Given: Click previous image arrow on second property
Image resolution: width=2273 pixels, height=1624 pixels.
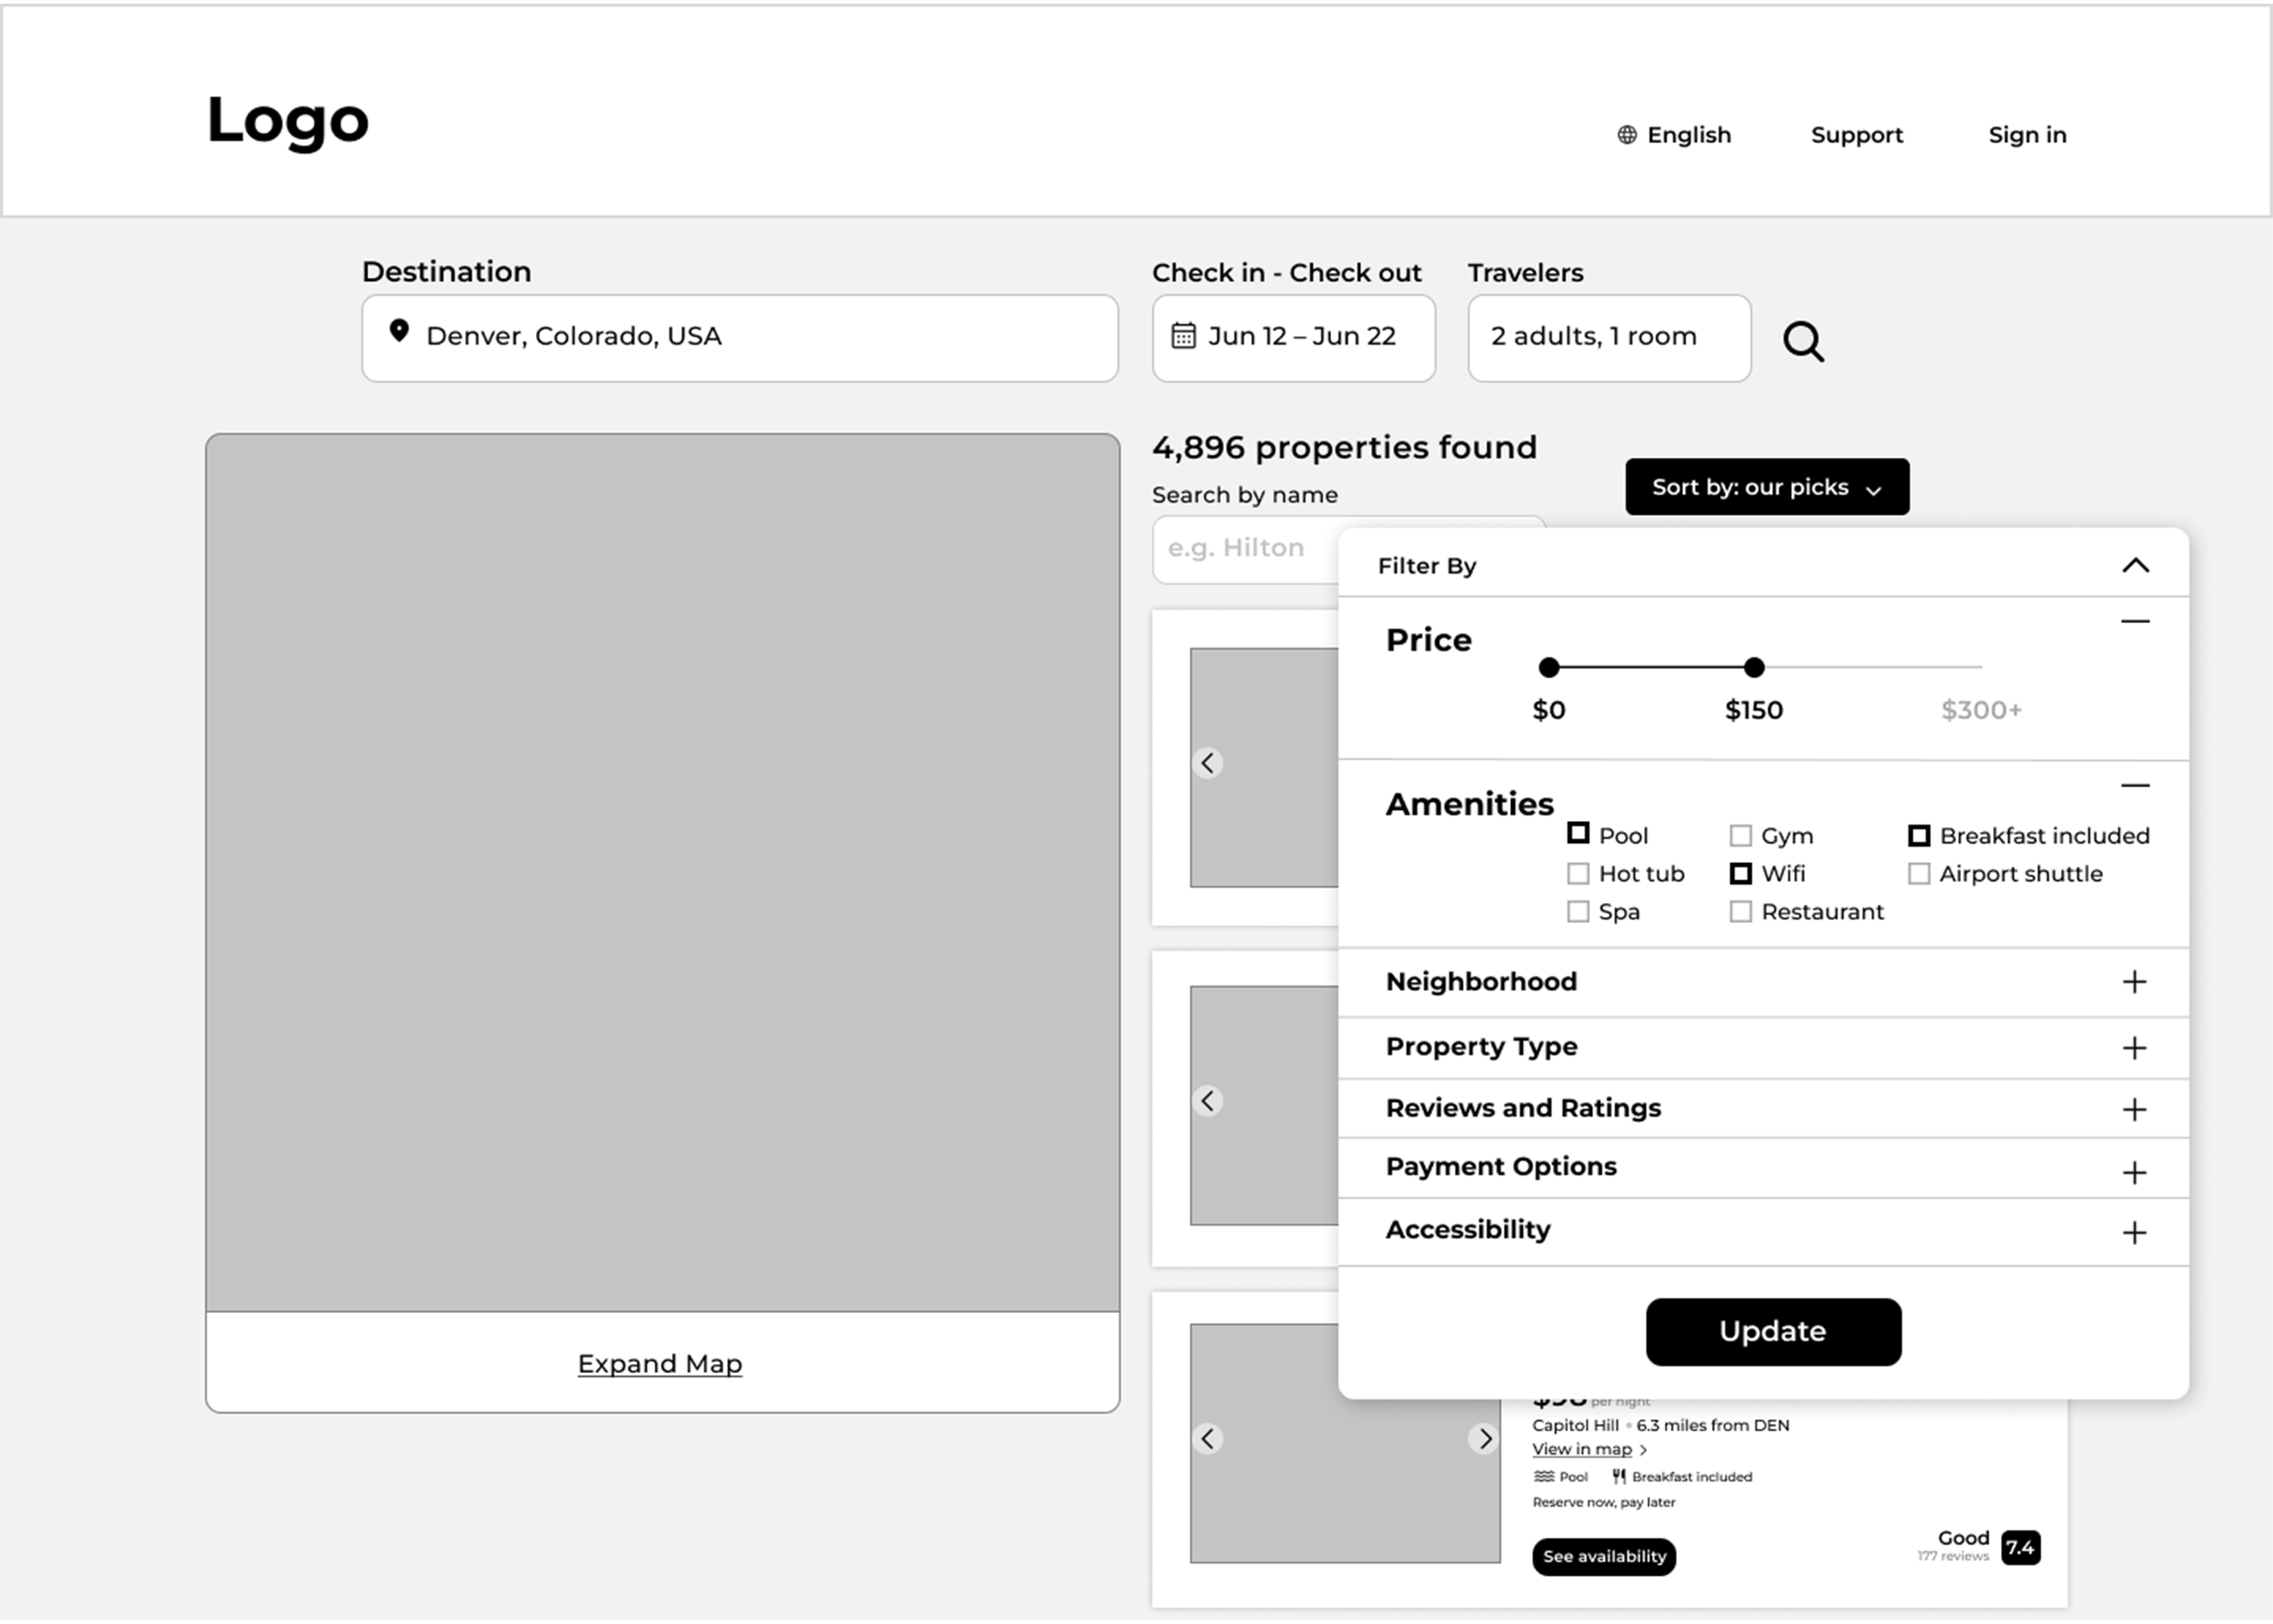Looking at the screenshot, I should click(1208, 1101).
